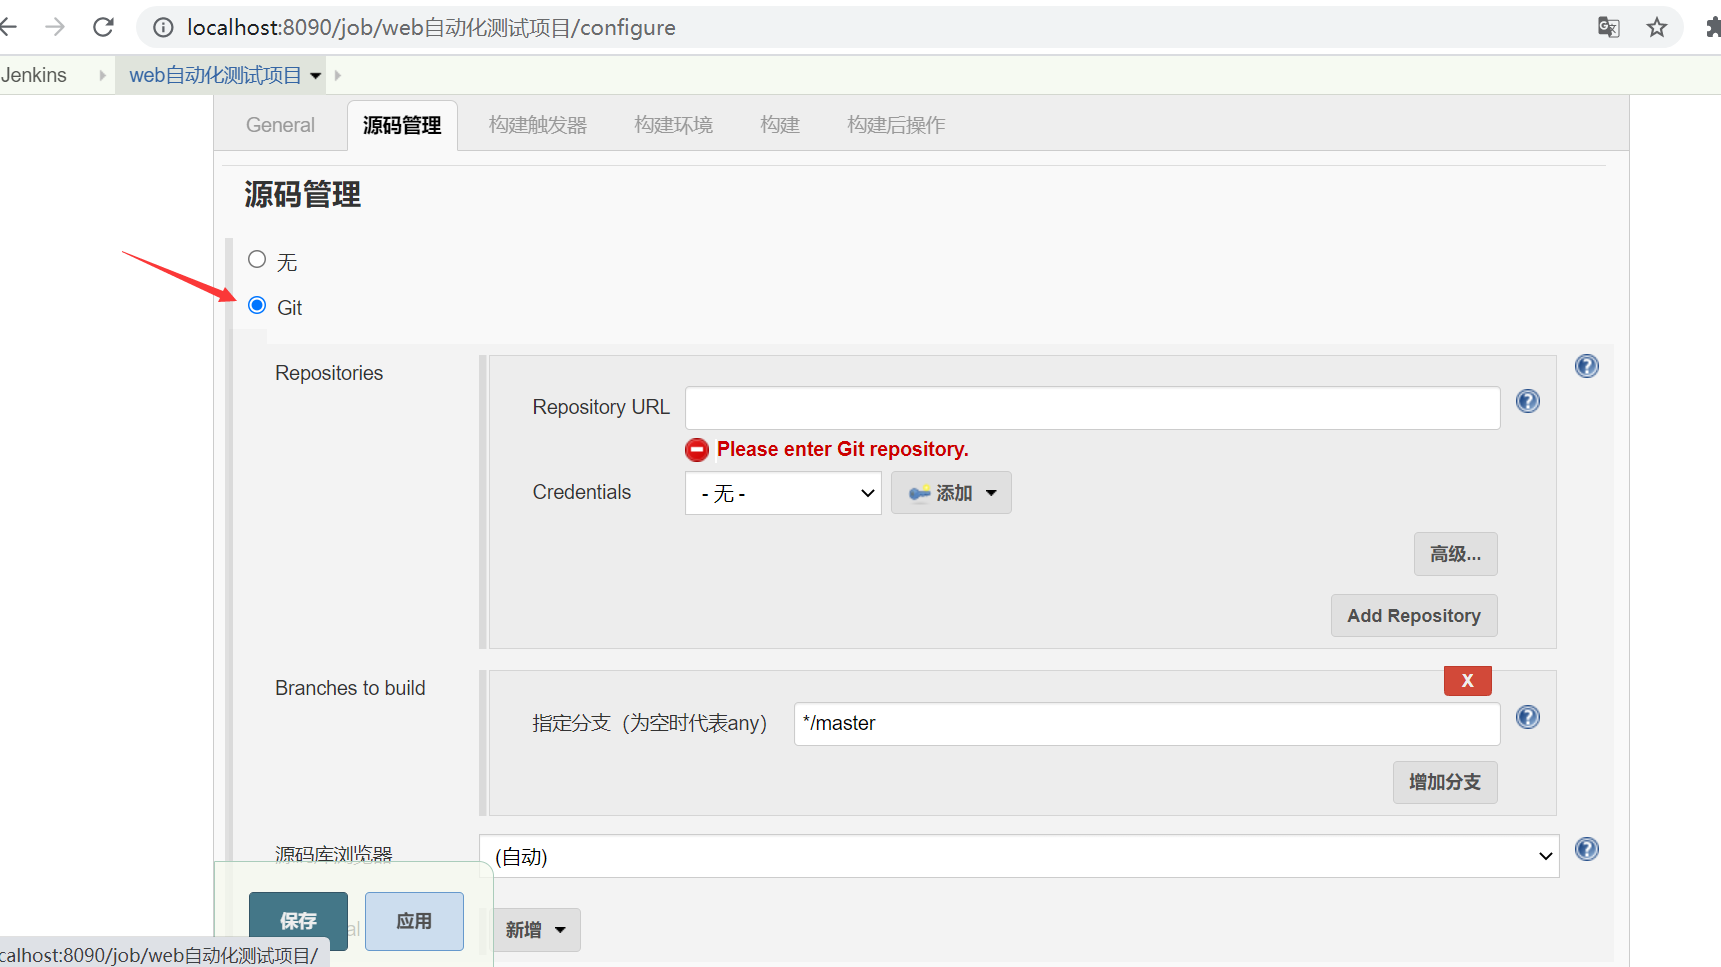Click the 保存 save button
The height and width of the screenshot is (967, 1721).
[298, 921]
